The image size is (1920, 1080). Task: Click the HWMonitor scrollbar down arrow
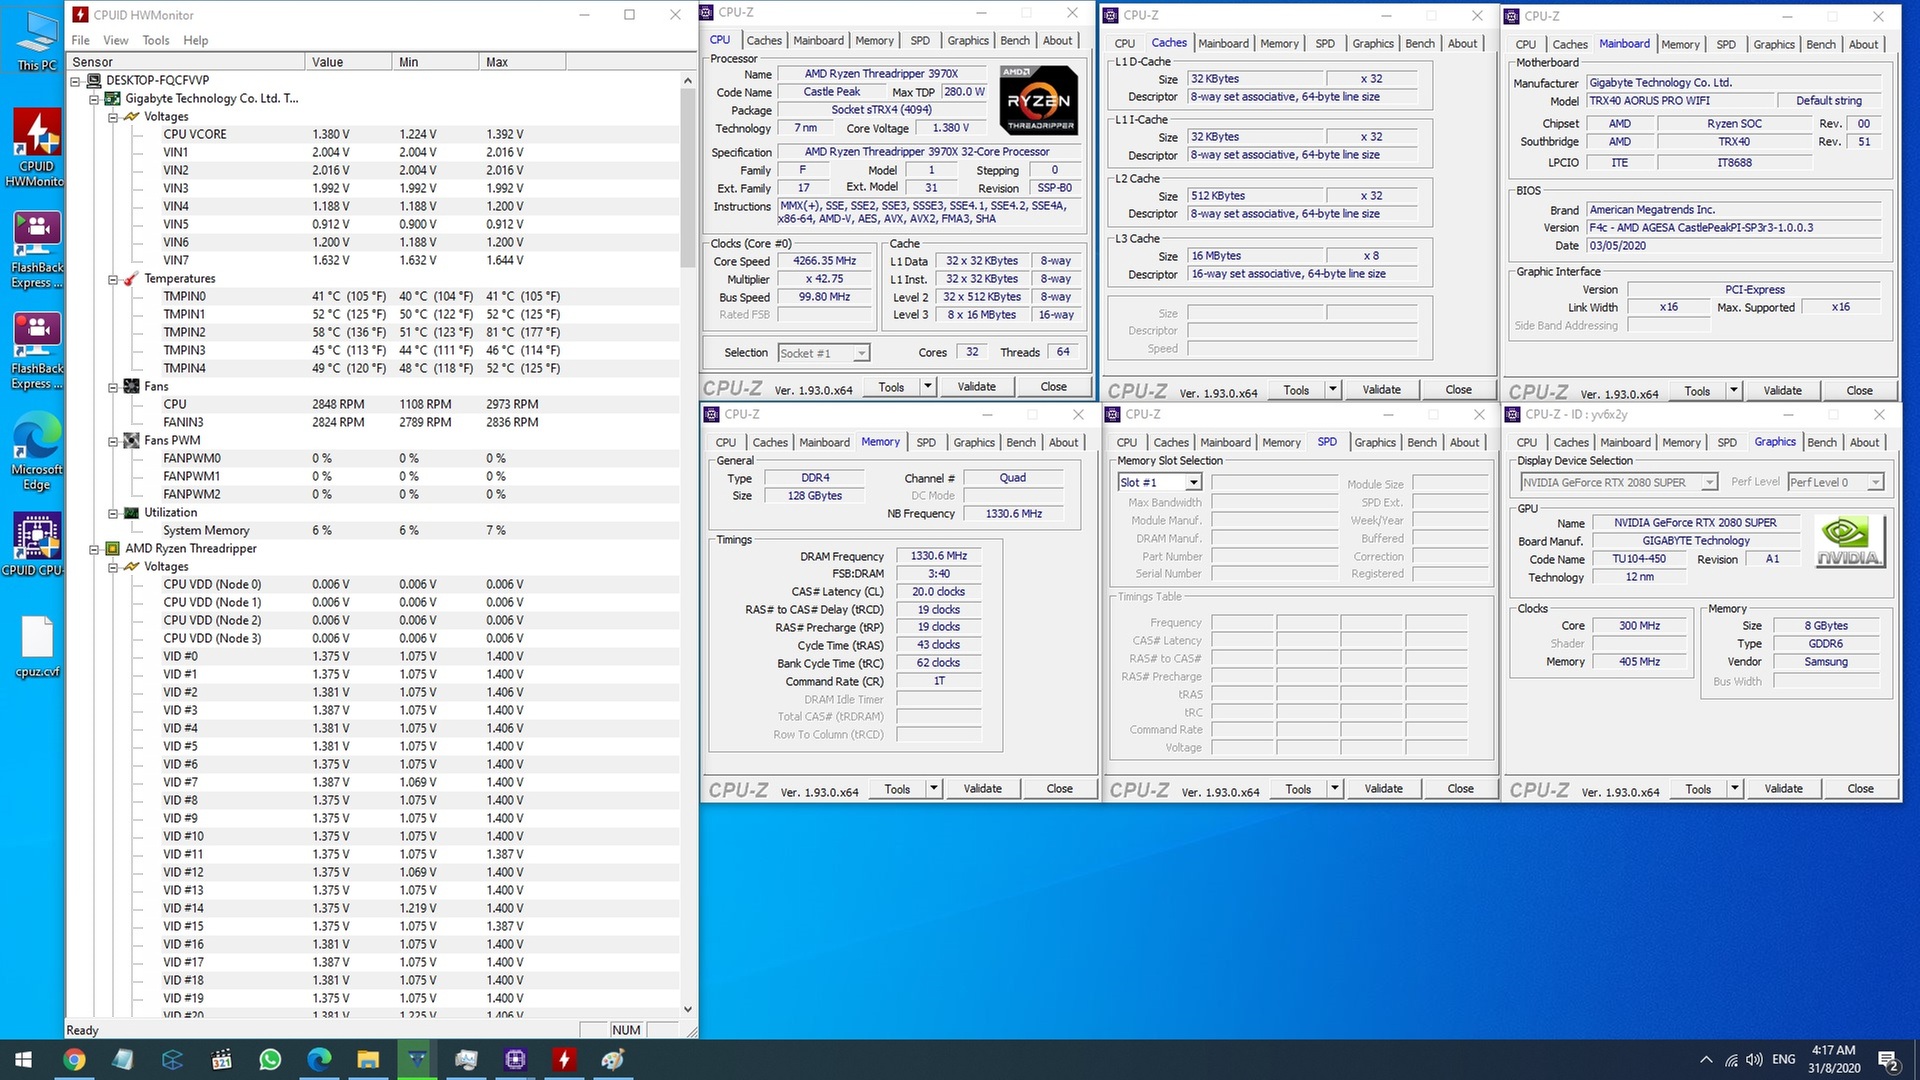[687, 1010]
